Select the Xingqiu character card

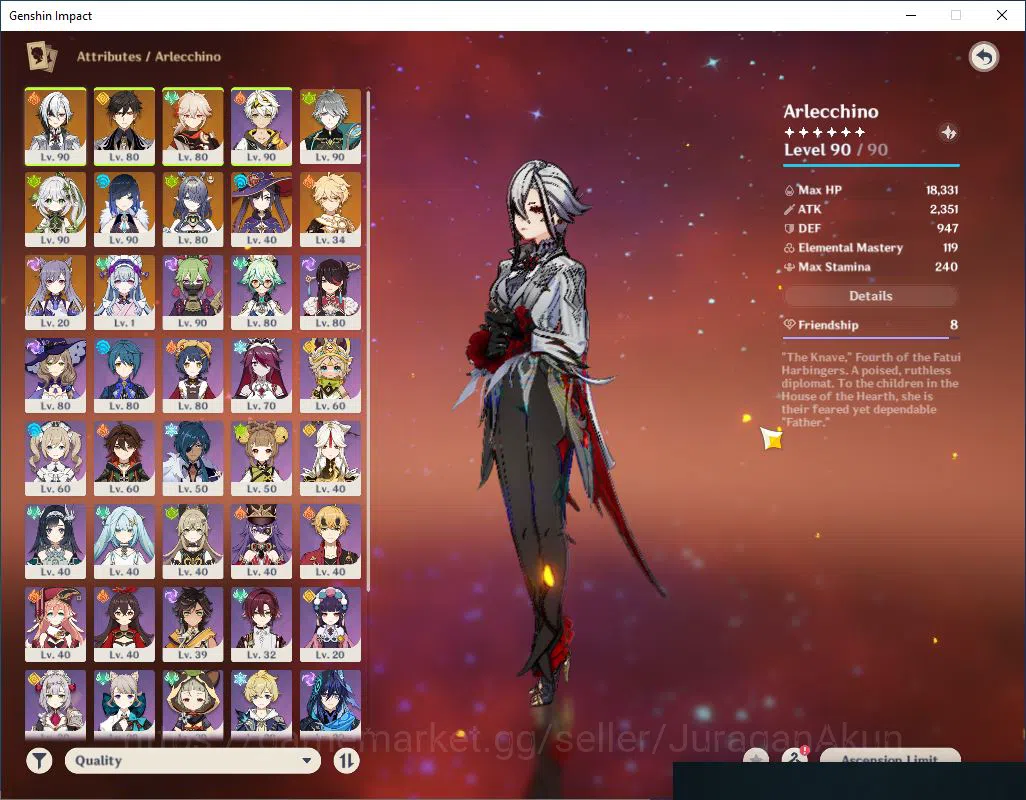[124, 375]
